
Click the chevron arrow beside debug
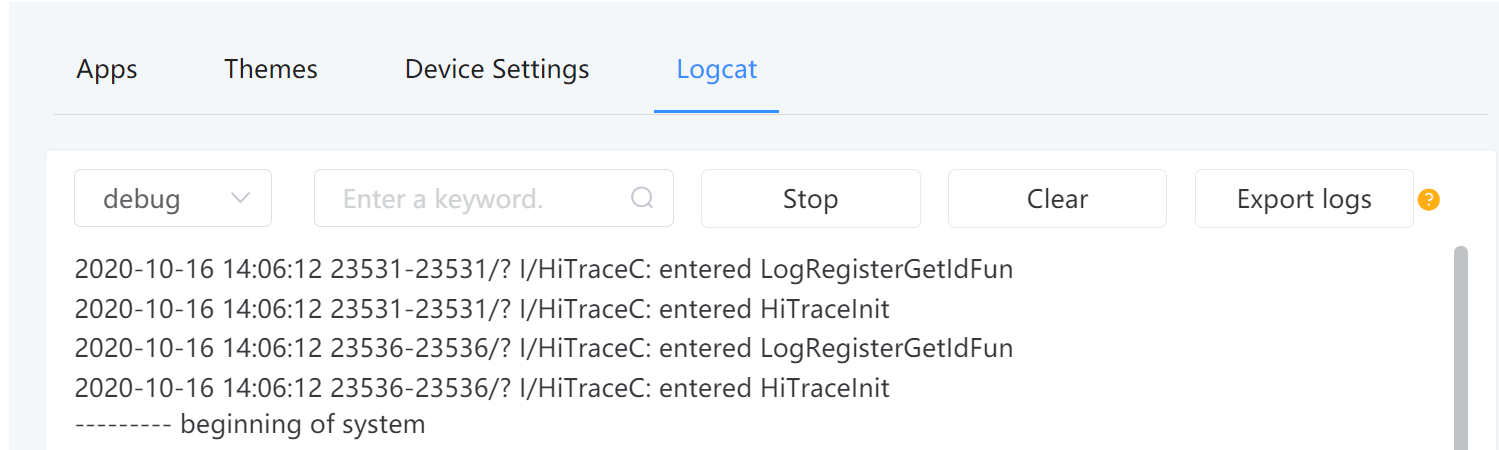pos(240,198)
